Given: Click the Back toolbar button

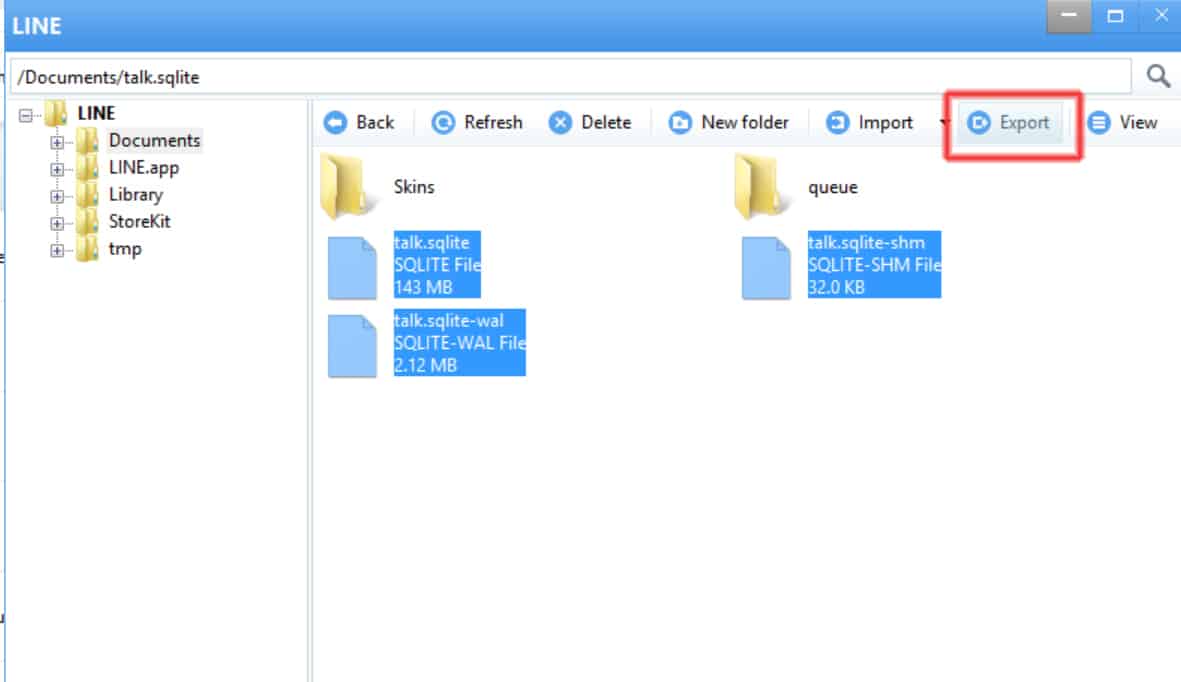Looking at the screenshot, I should [x=359, y=123].
